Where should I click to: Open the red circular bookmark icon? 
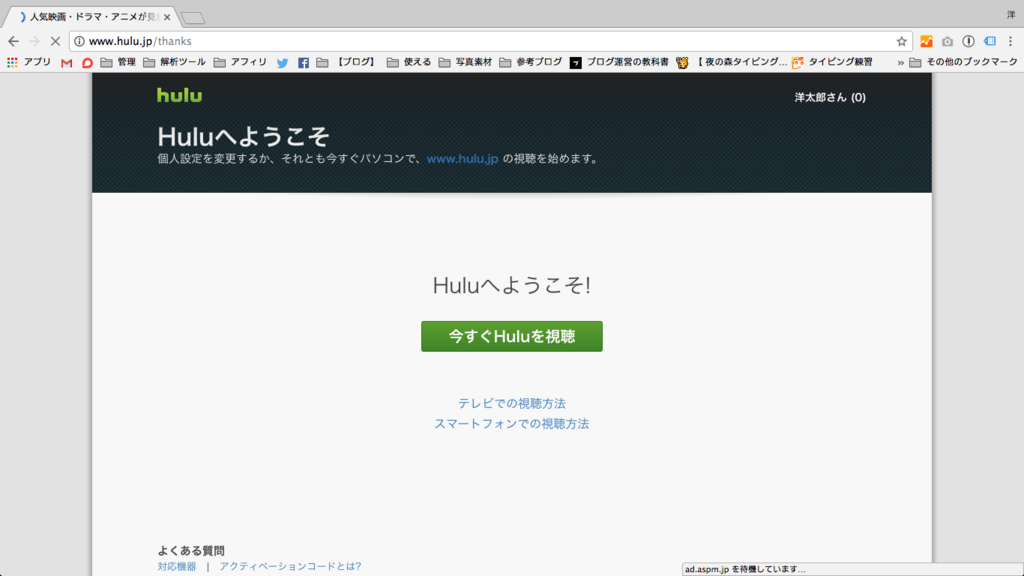click(87, 63)
